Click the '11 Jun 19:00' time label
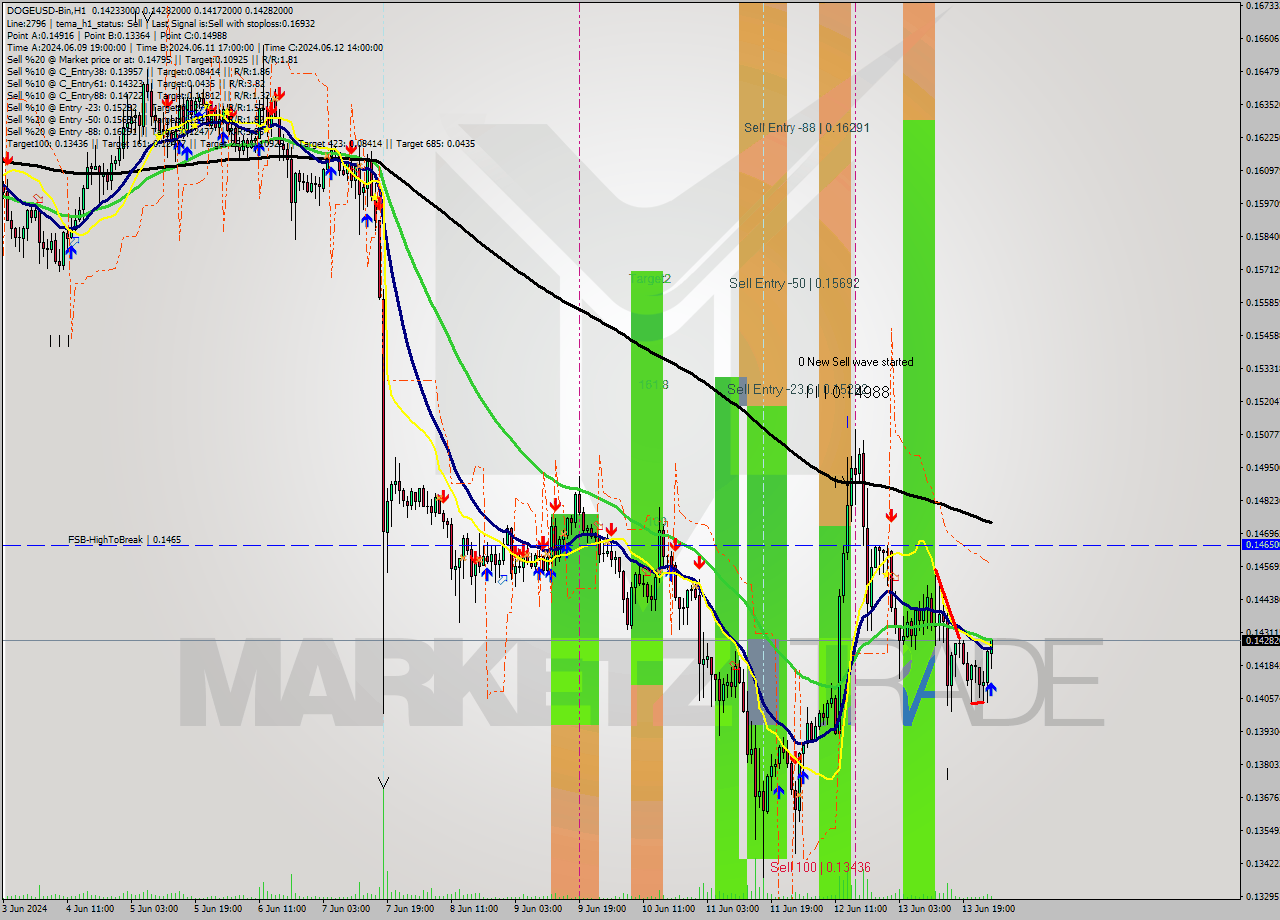This screenshot has width=1280, height=920. click(795, 909)
